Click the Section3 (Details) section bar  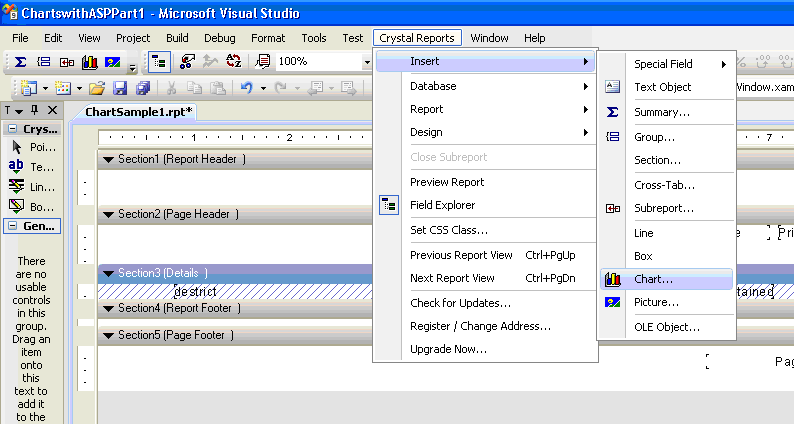235,274
